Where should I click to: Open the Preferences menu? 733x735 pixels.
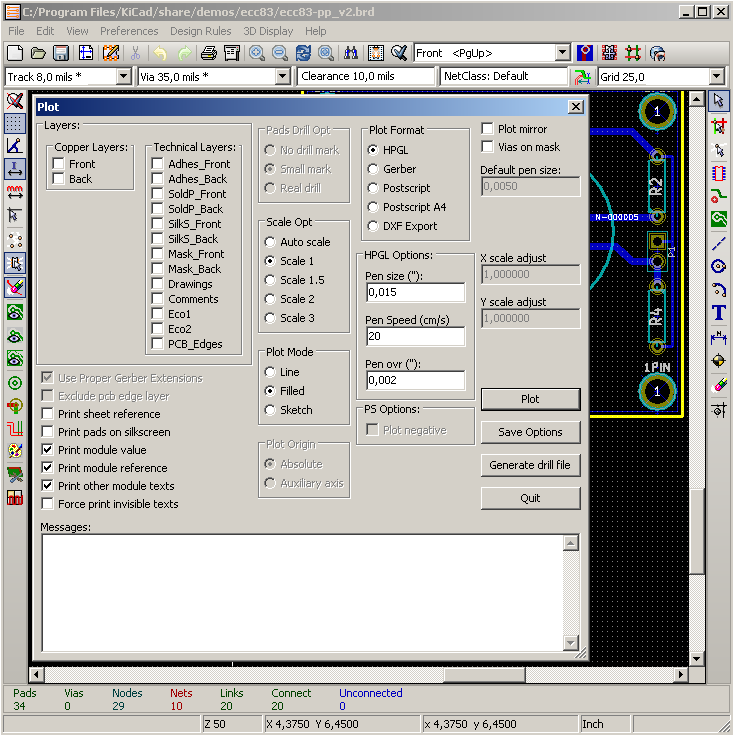click(x=129, y=31)
